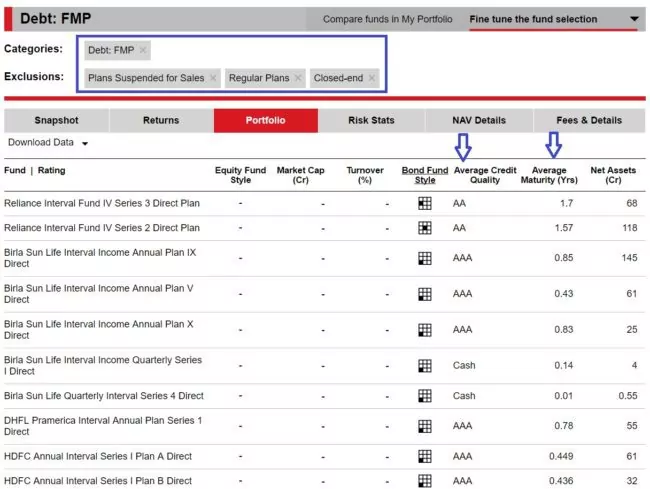
Task: Open Reliance Interval Fund IV Series 2
Action: [x=102, y=228]
